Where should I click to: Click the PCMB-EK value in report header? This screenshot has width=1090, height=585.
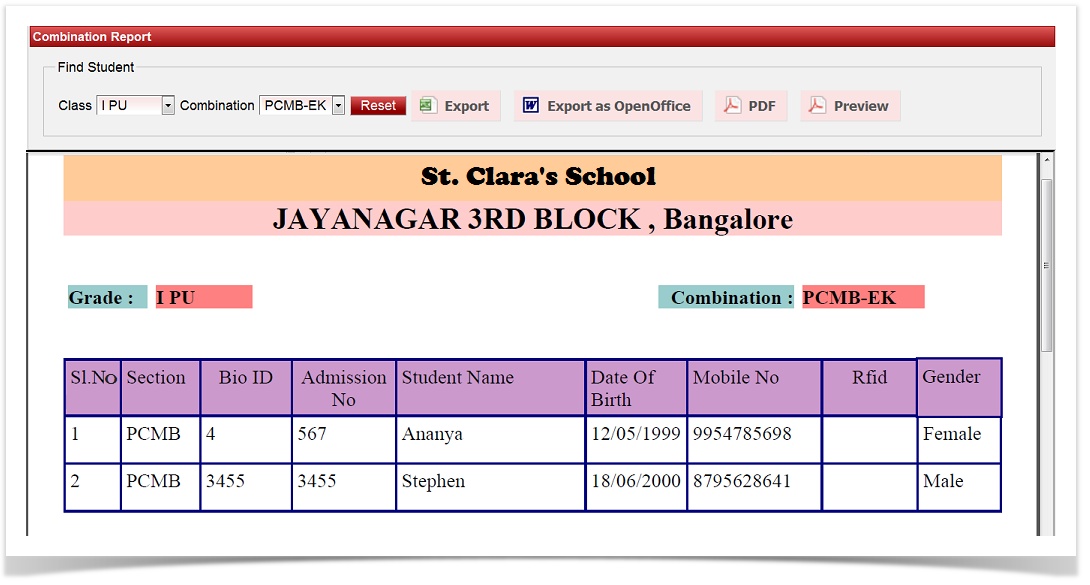coord(862,298)
